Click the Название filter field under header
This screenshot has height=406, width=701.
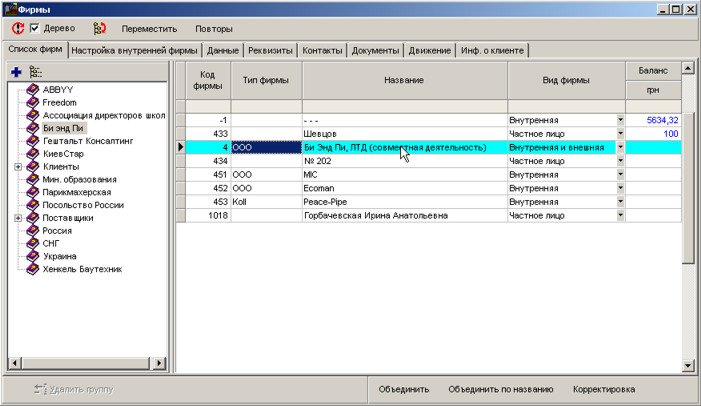point(404,105)
